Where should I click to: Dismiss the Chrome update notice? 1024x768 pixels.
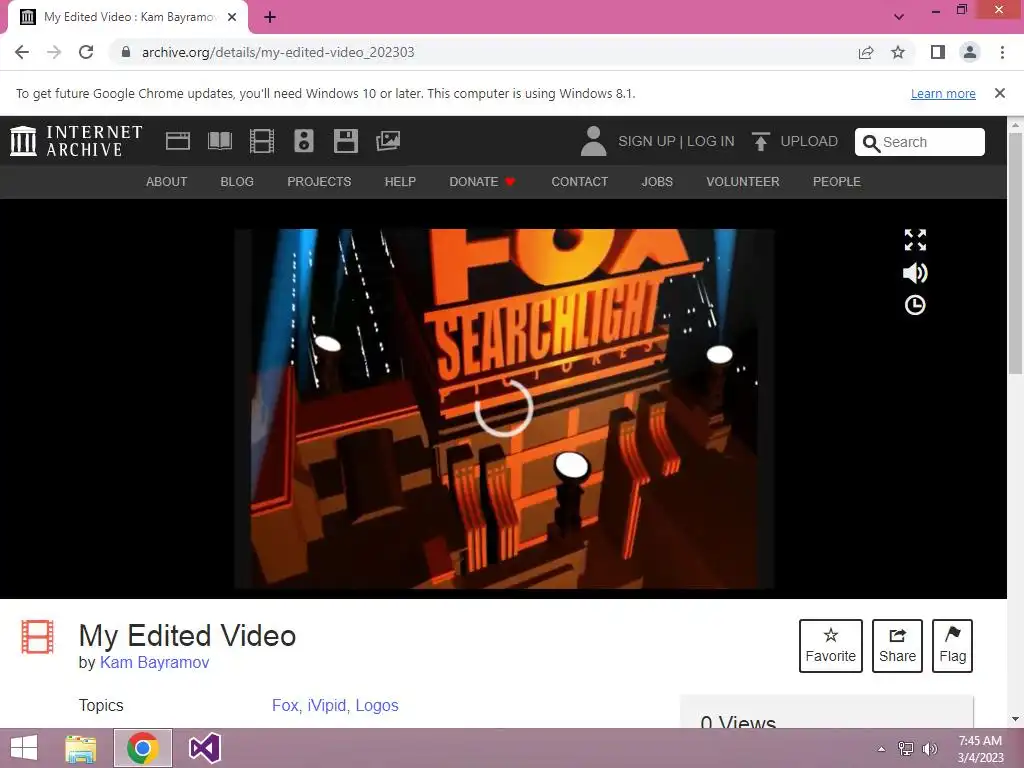(1000, 93)
